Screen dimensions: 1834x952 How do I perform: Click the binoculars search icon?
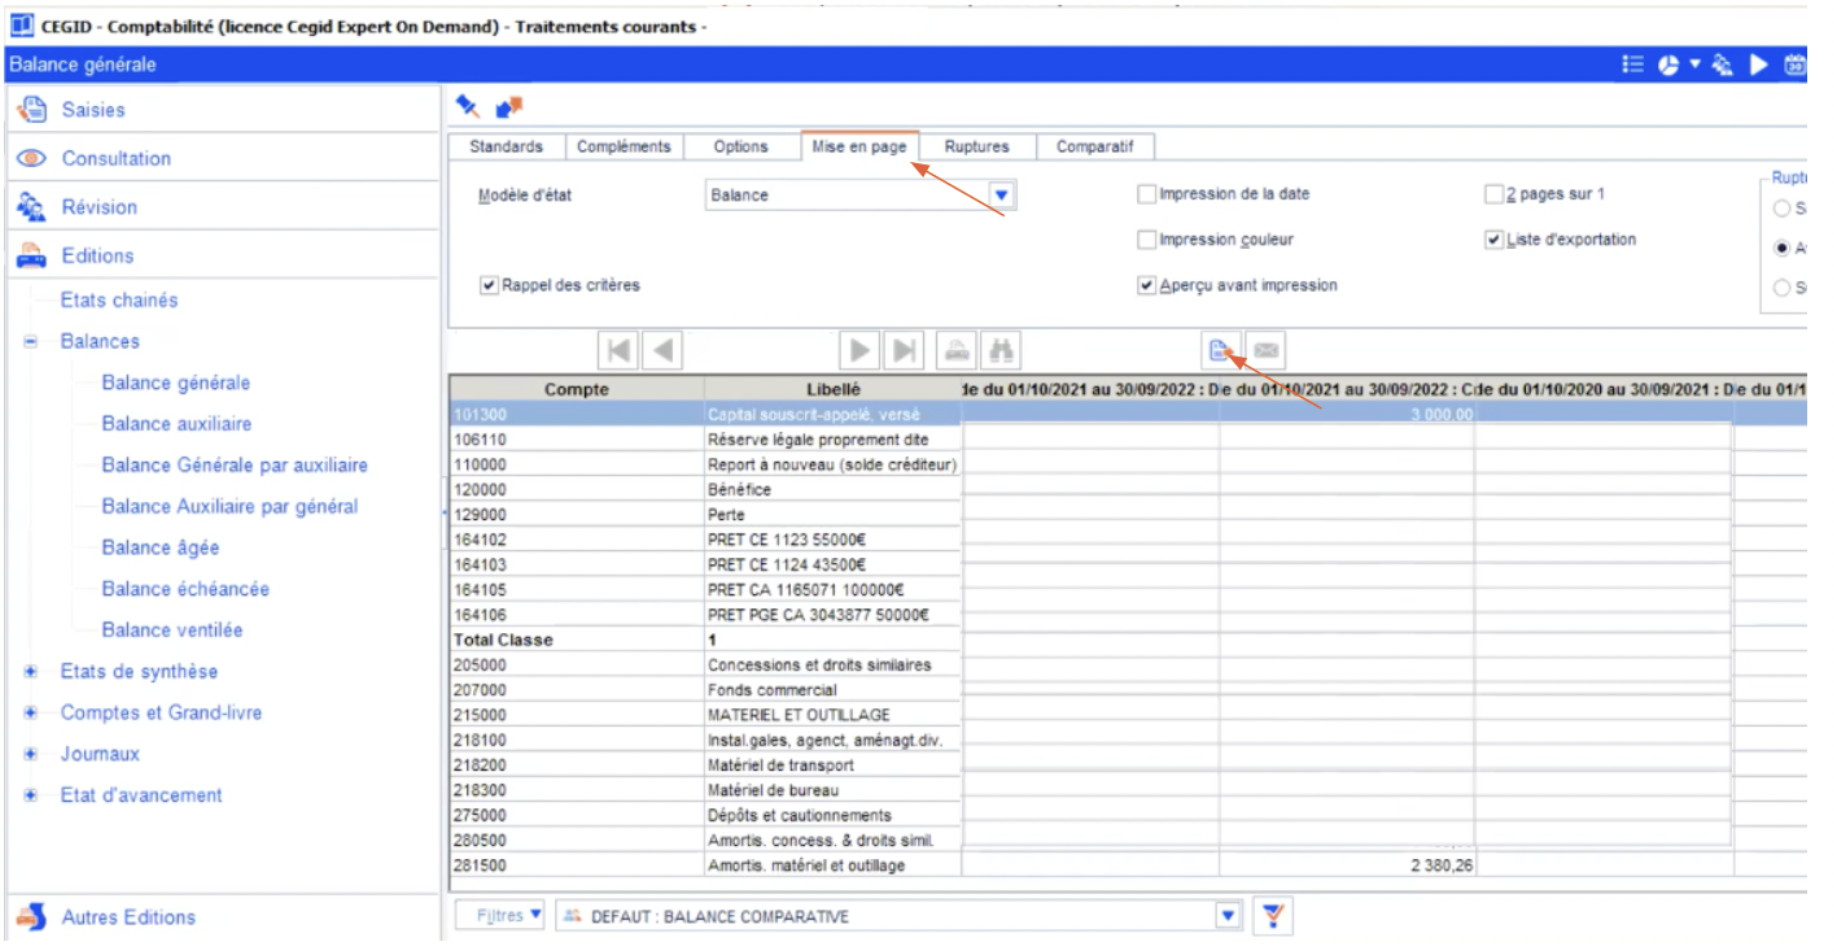point(1001,351)
